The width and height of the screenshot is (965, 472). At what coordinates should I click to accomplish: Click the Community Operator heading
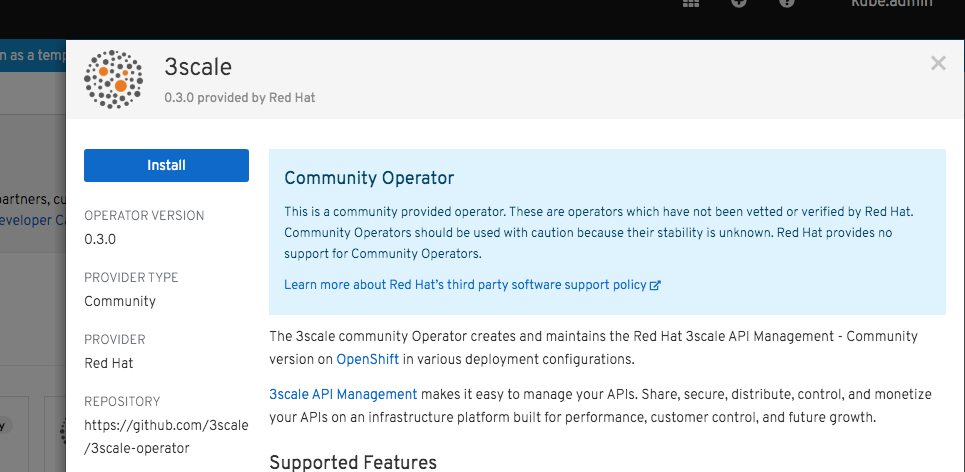coord(369,178)
